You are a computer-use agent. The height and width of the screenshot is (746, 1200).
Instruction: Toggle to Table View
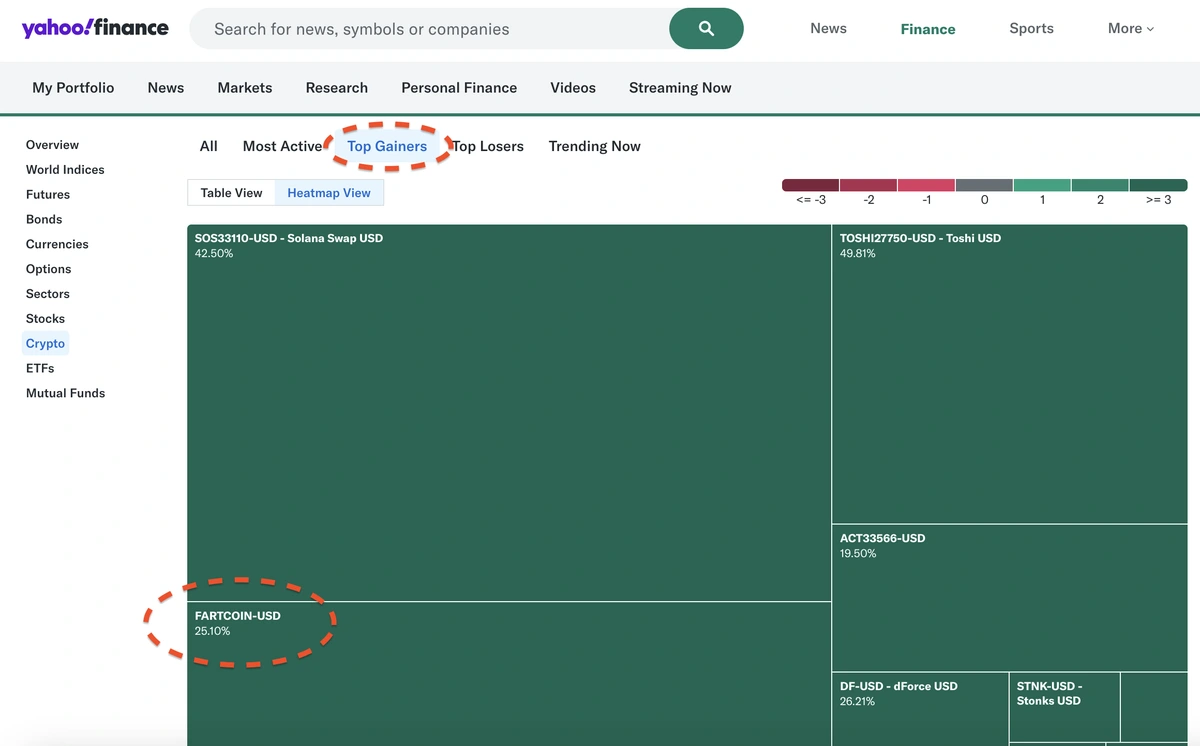point(231,193)
